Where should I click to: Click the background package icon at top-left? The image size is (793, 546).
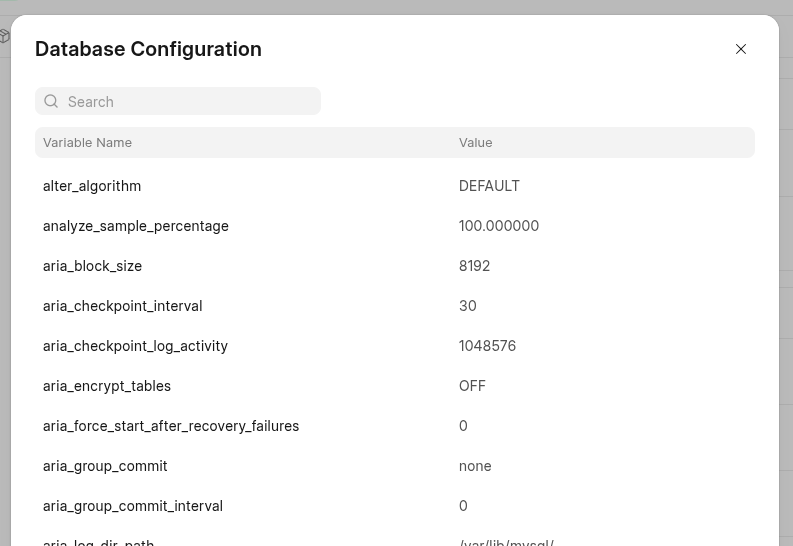5,37
